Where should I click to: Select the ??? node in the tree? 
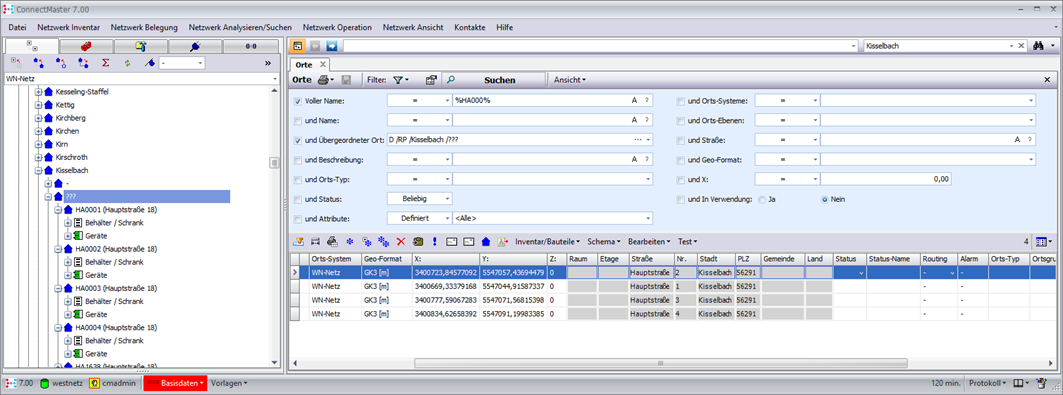(x=146, y=196)
